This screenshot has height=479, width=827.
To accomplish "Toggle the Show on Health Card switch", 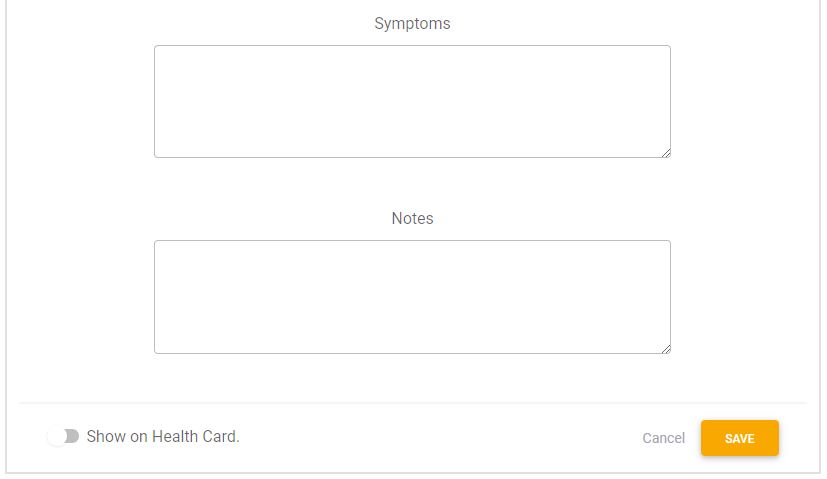I will (x=63, y=436).
